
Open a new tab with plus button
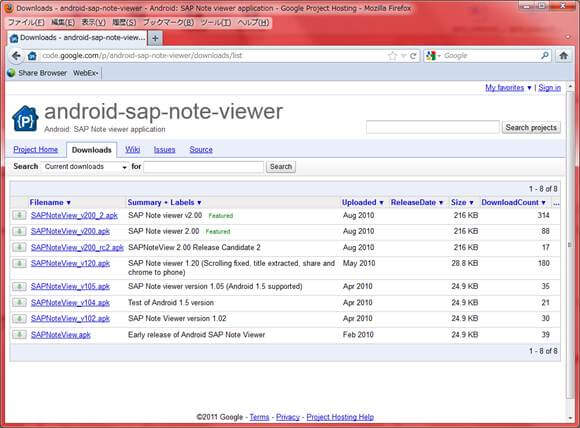pyautogui.click(x=155, y=38)
